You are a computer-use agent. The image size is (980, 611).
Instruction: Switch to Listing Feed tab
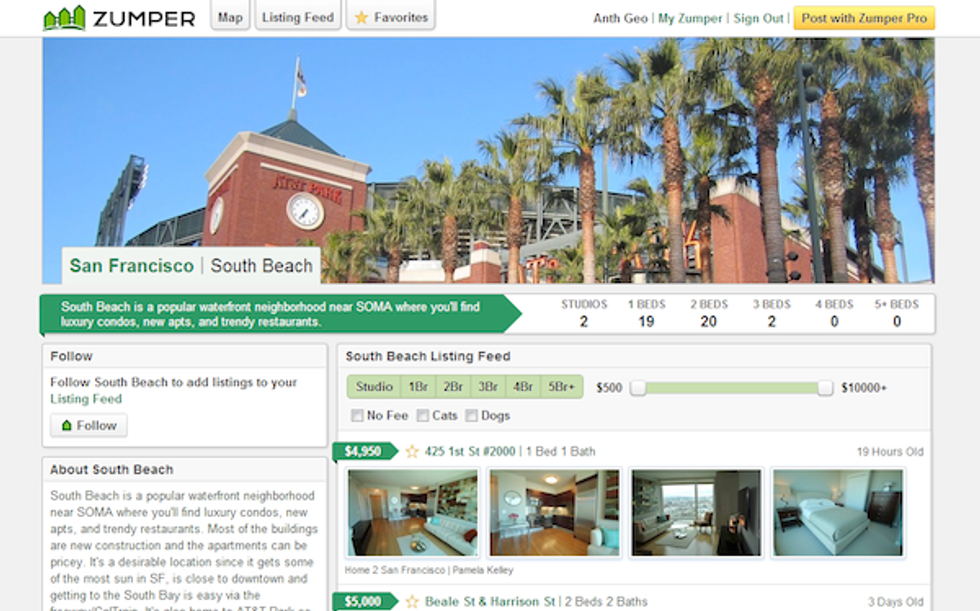[x=297, y=17]
